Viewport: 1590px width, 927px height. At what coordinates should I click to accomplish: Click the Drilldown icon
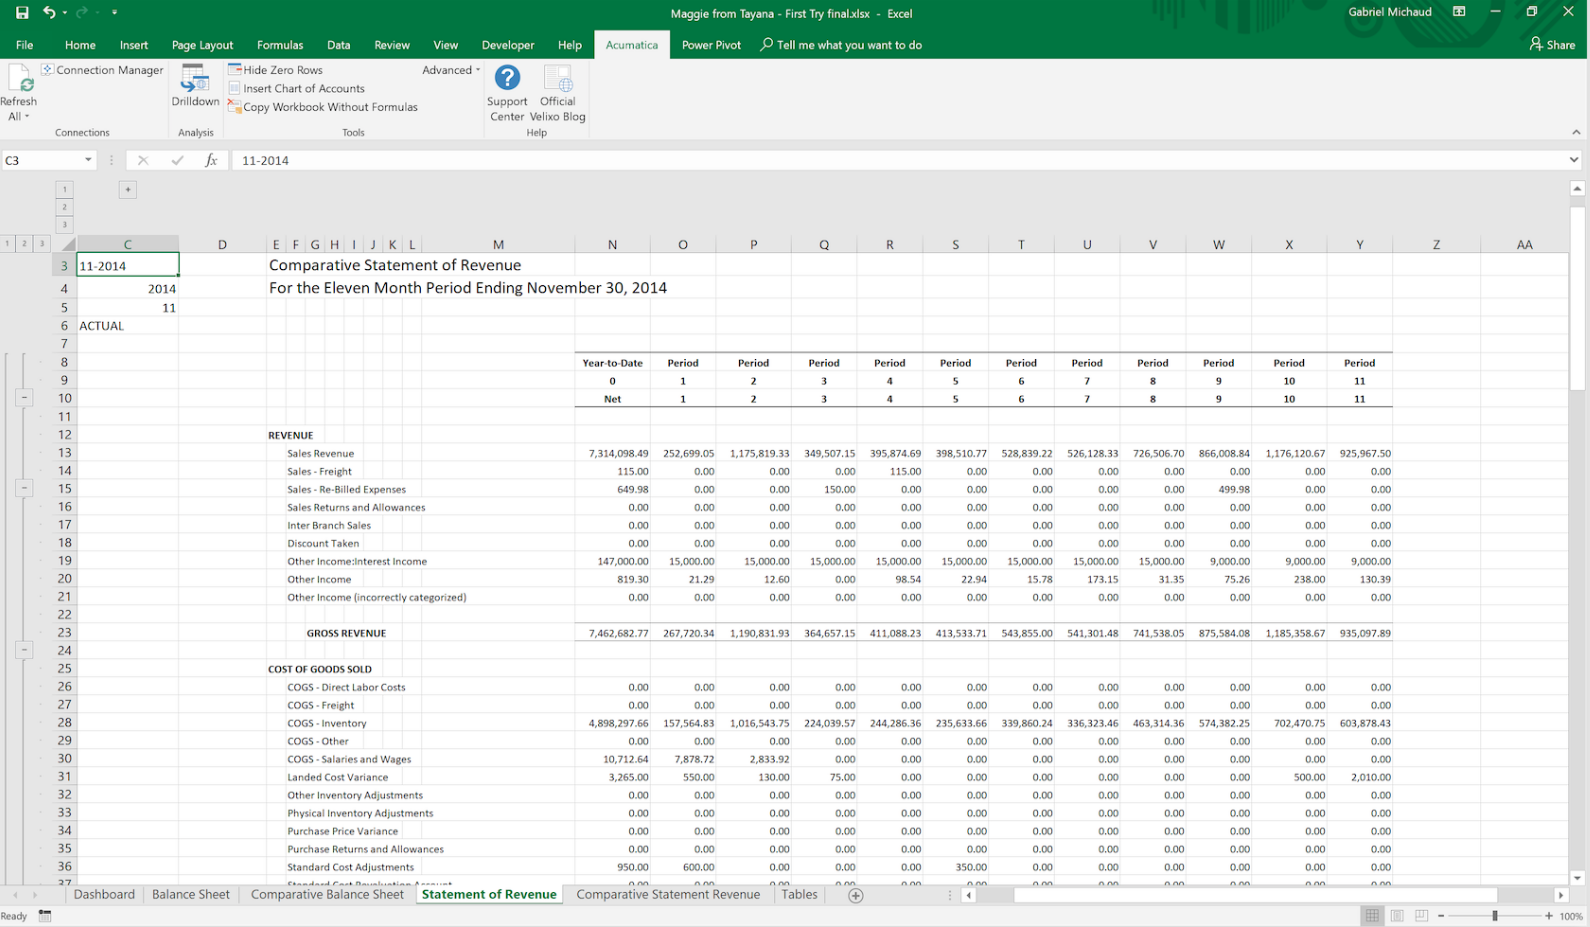(x=195, y=78)
